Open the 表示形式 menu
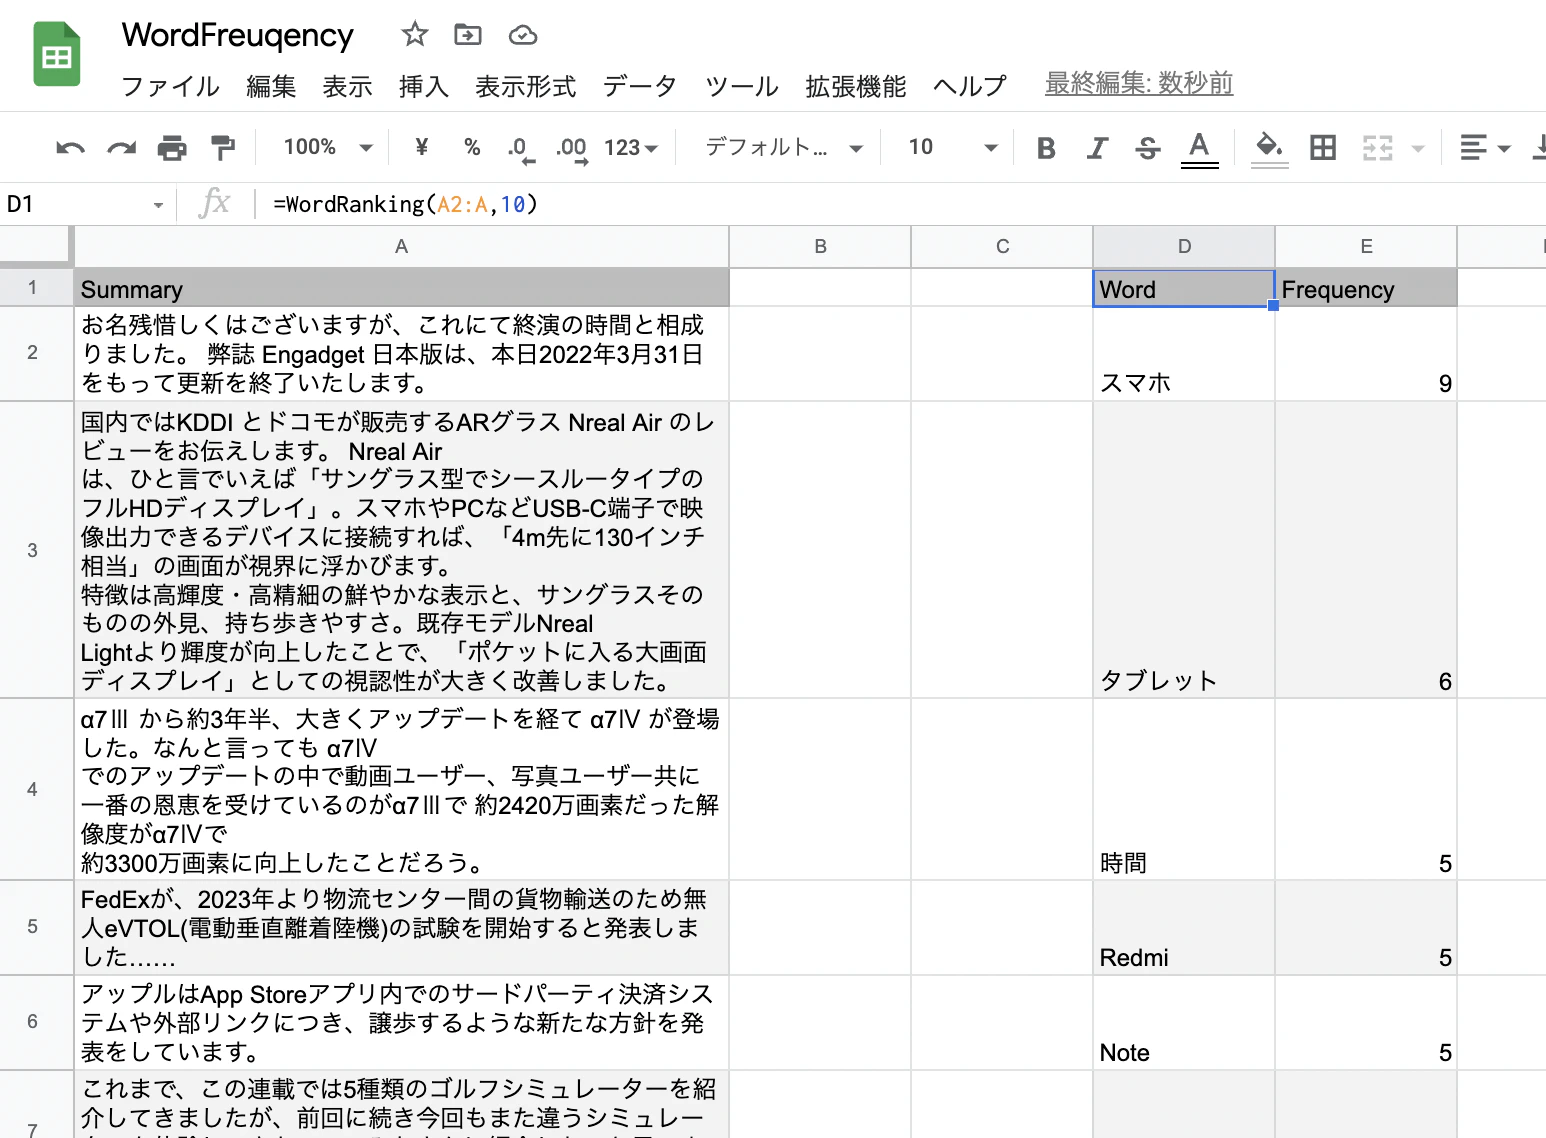Screen dimensions: 1546x1138 [525, 86]
